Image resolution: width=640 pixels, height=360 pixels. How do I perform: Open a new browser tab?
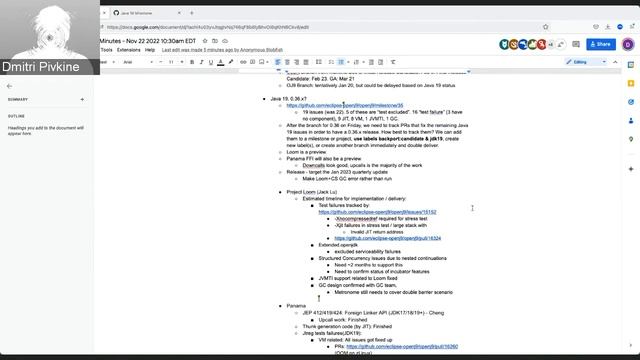pyautogui.click(x=192, y=13)
